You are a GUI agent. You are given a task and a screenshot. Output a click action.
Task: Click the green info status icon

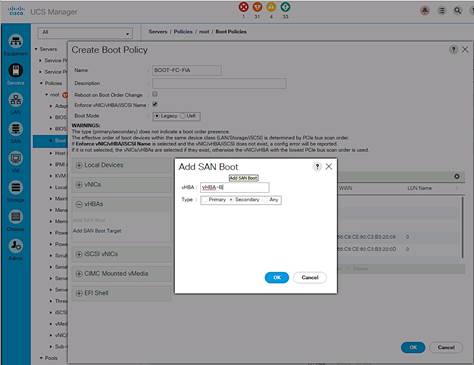pos(285,6)
